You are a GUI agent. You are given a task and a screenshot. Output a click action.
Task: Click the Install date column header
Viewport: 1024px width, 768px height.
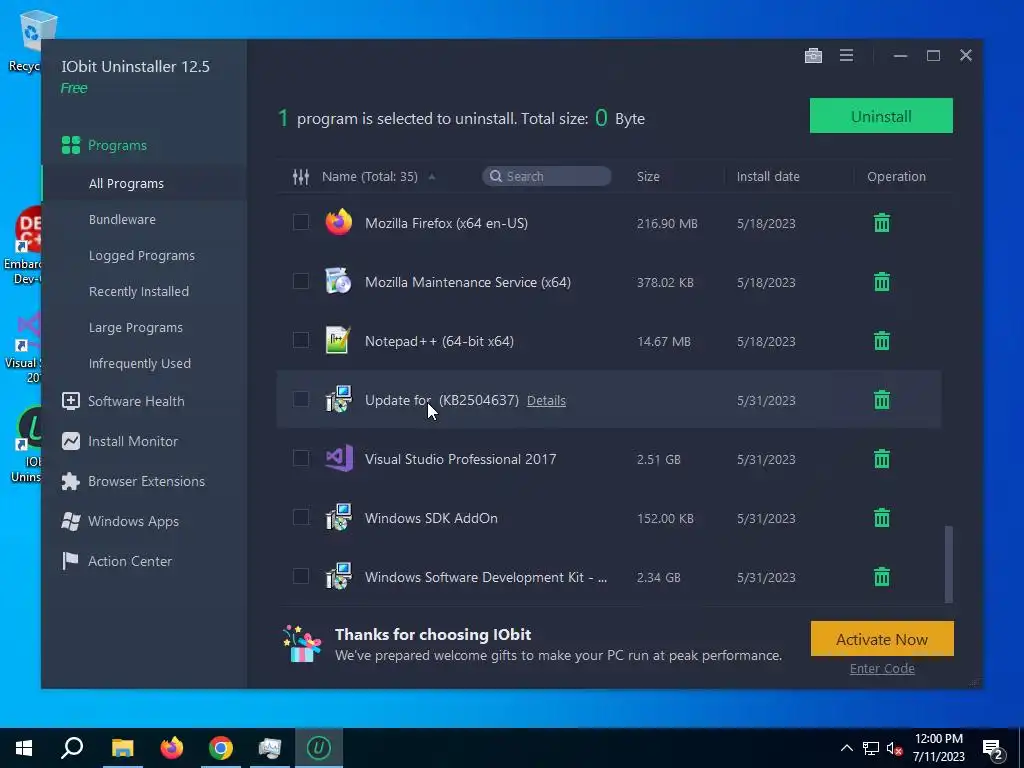point(768,176)
